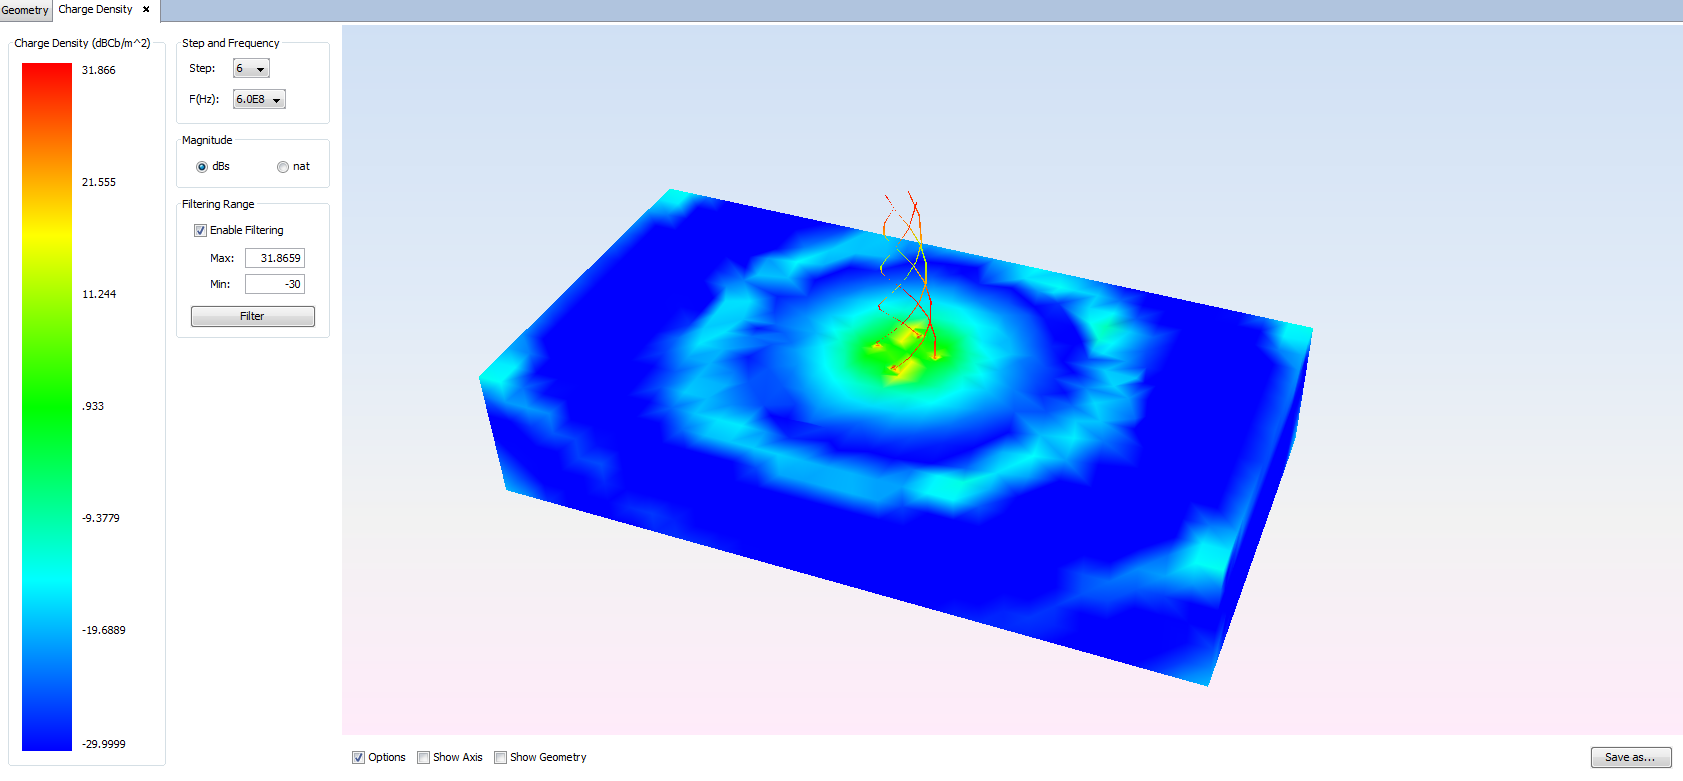Click the Max filtering value field
The image size is (1683, 781).
tap(275, 258)
